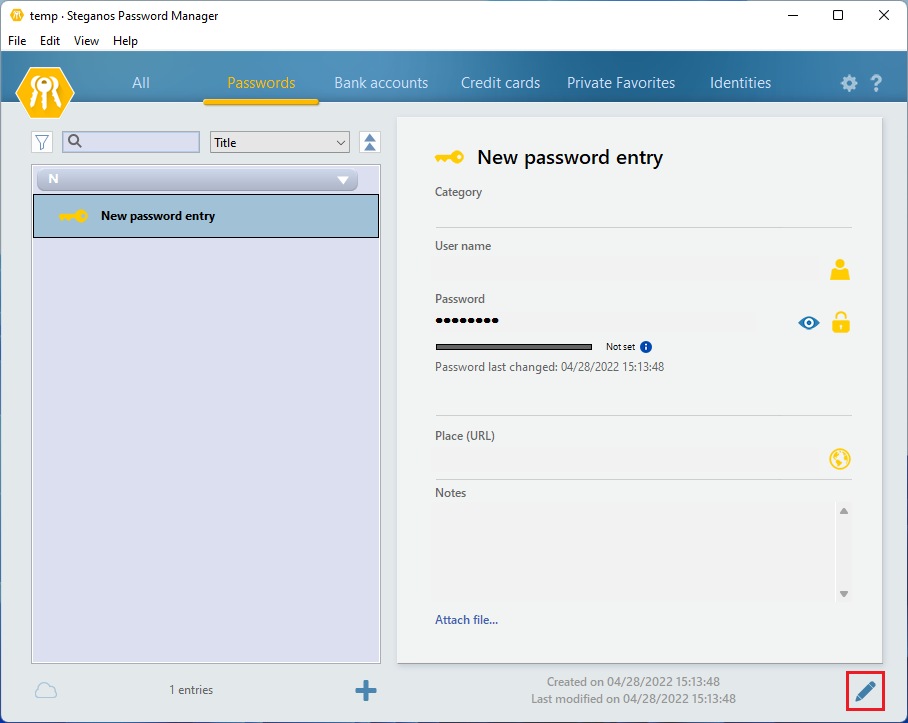Image resolution: width=908 pixels, height=723 pixels.
Task: Click the cloud sync icon
Action: coord(46,690)
